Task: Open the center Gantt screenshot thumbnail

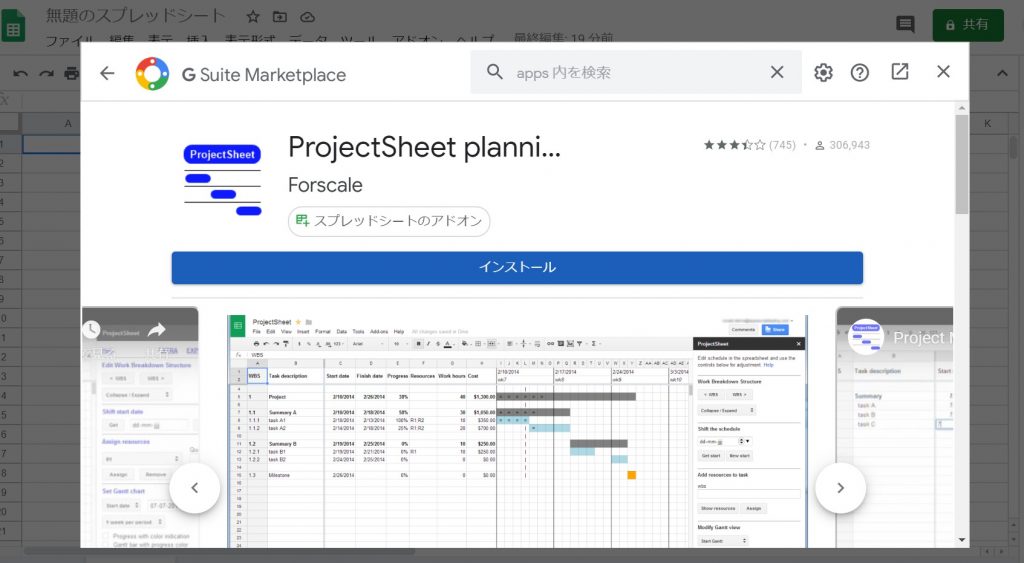Action: pyautogui.click(x=517, y=431)
